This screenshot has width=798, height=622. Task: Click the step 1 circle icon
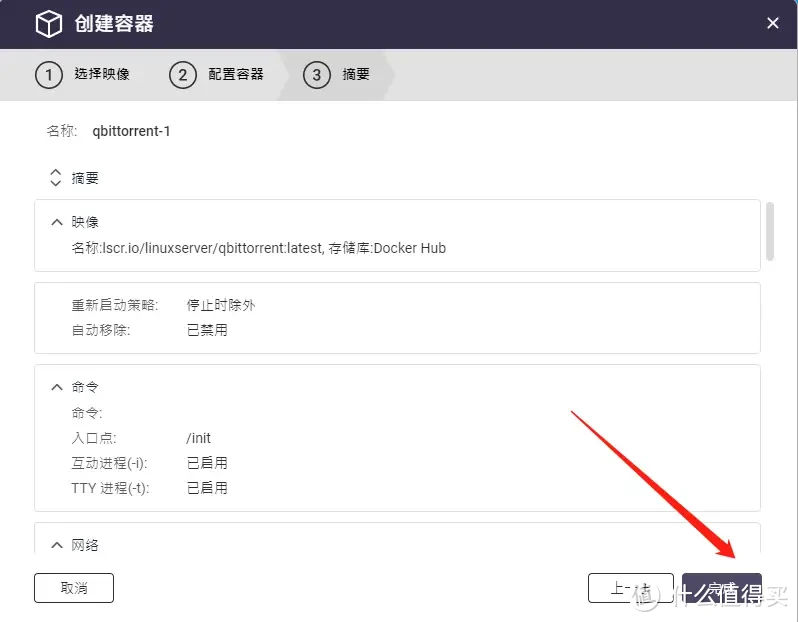[x=48, y=75]
